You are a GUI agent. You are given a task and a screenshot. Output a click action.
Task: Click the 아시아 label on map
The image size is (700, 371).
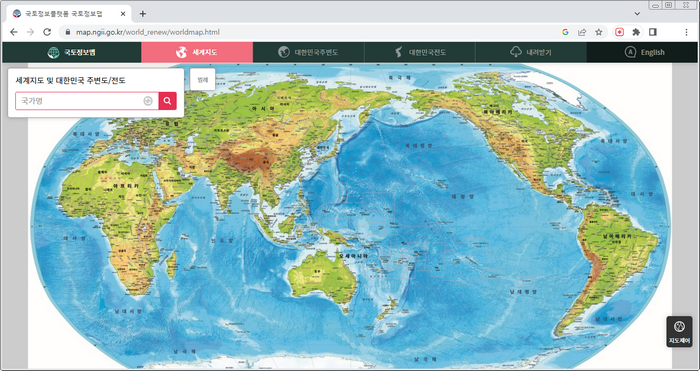[x=262, y=108]
